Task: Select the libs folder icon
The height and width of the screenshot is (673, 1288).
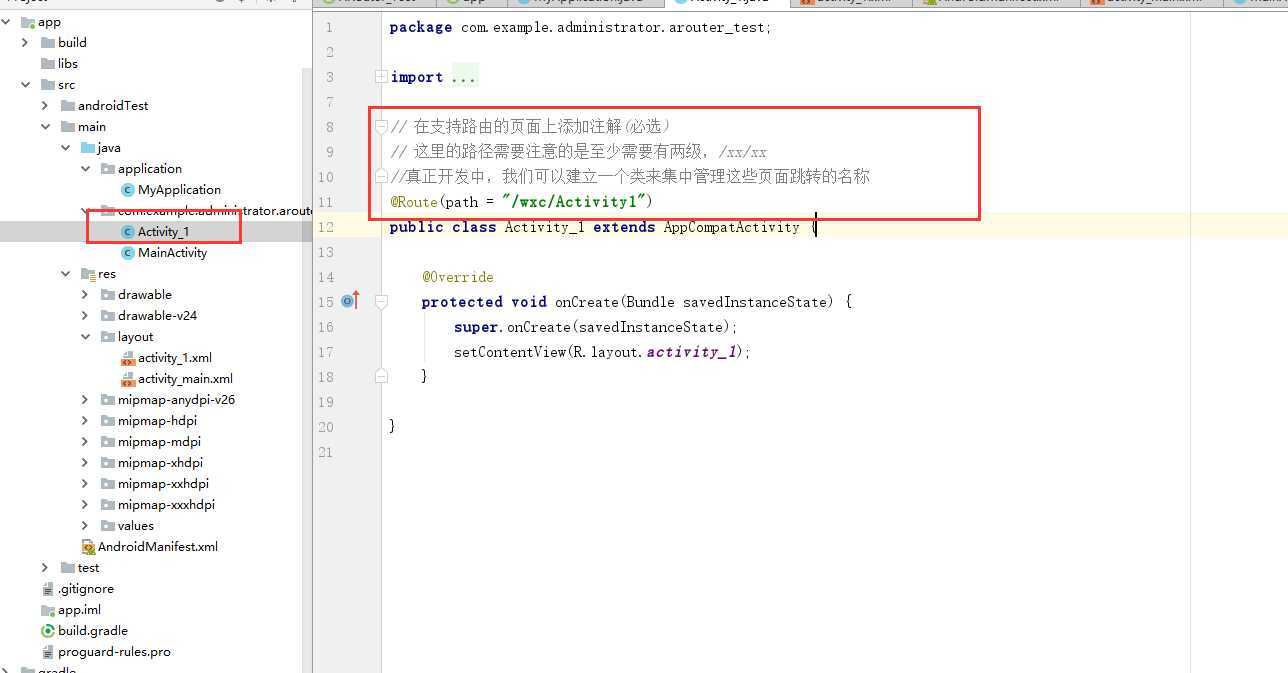Action: pyautogui.click(x=48, y=64)
